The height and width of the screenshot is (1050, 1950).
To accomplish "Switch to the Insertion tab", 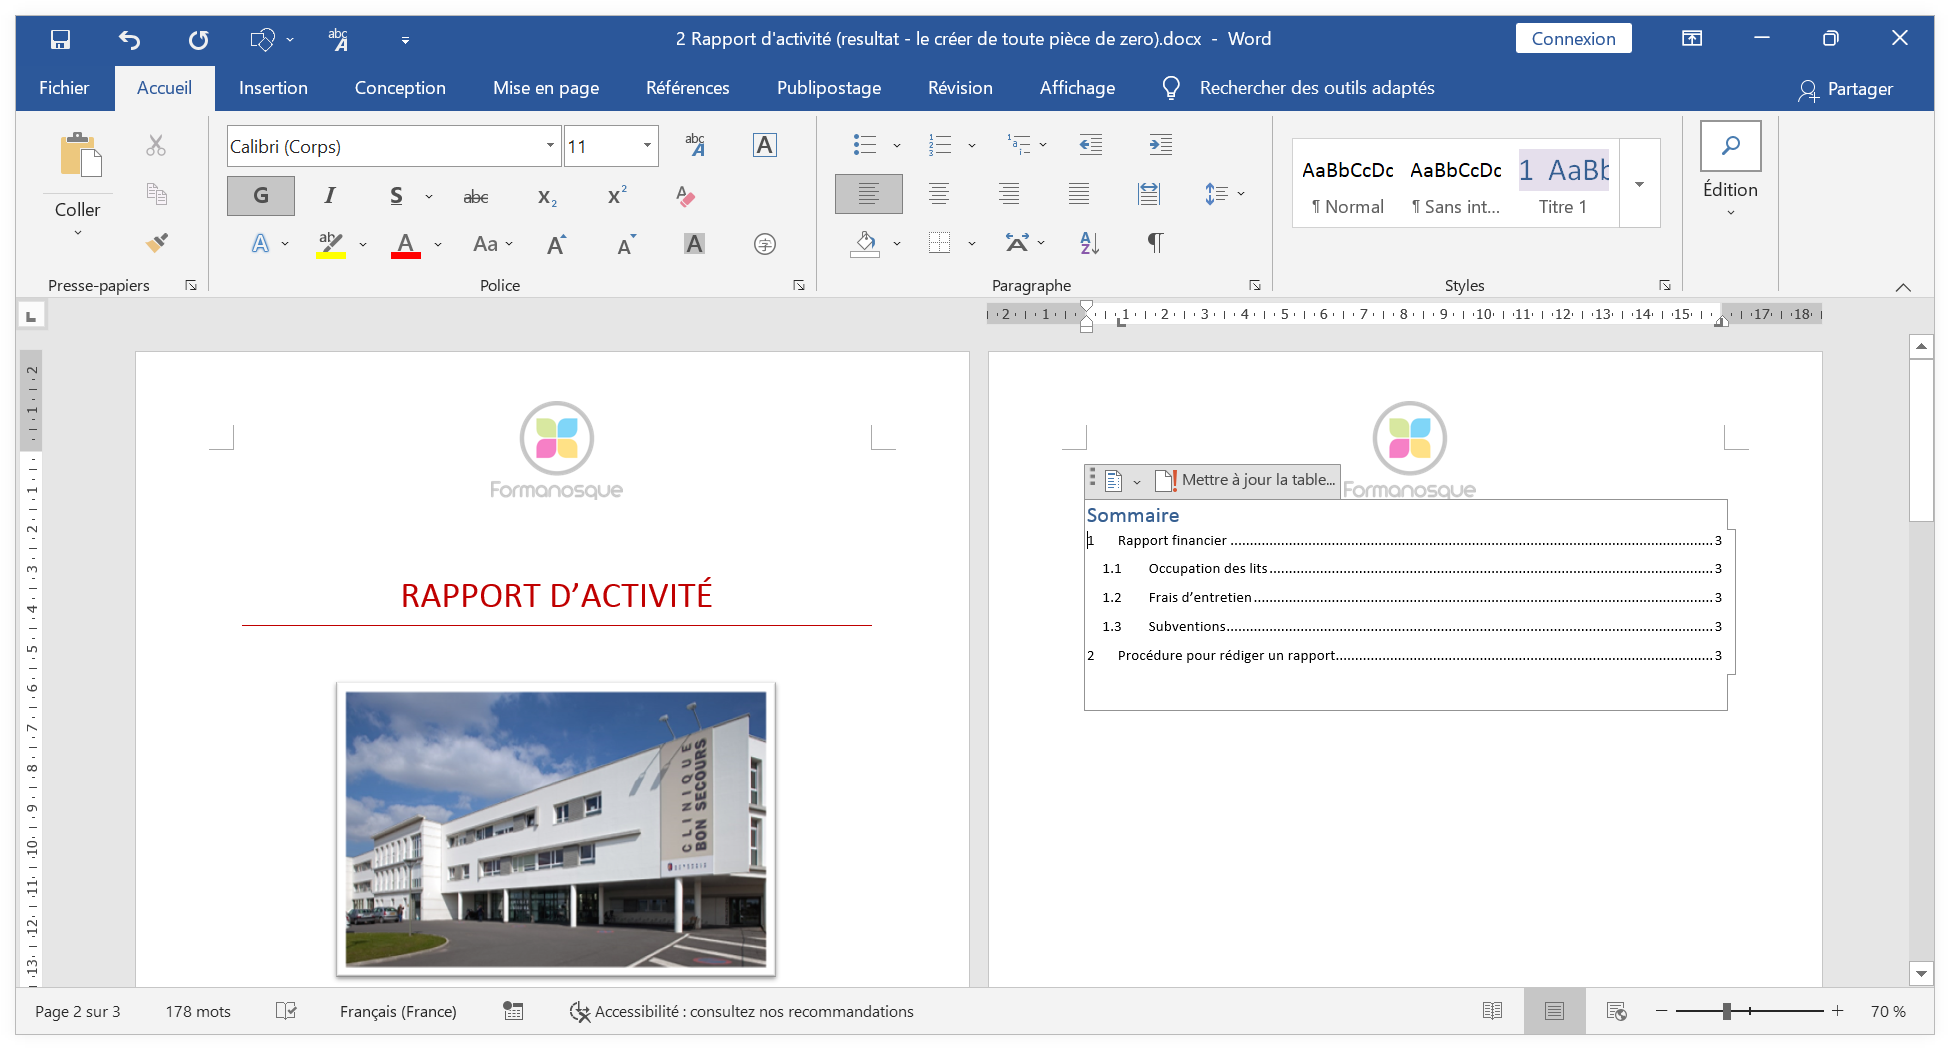I will click(273, 88).
